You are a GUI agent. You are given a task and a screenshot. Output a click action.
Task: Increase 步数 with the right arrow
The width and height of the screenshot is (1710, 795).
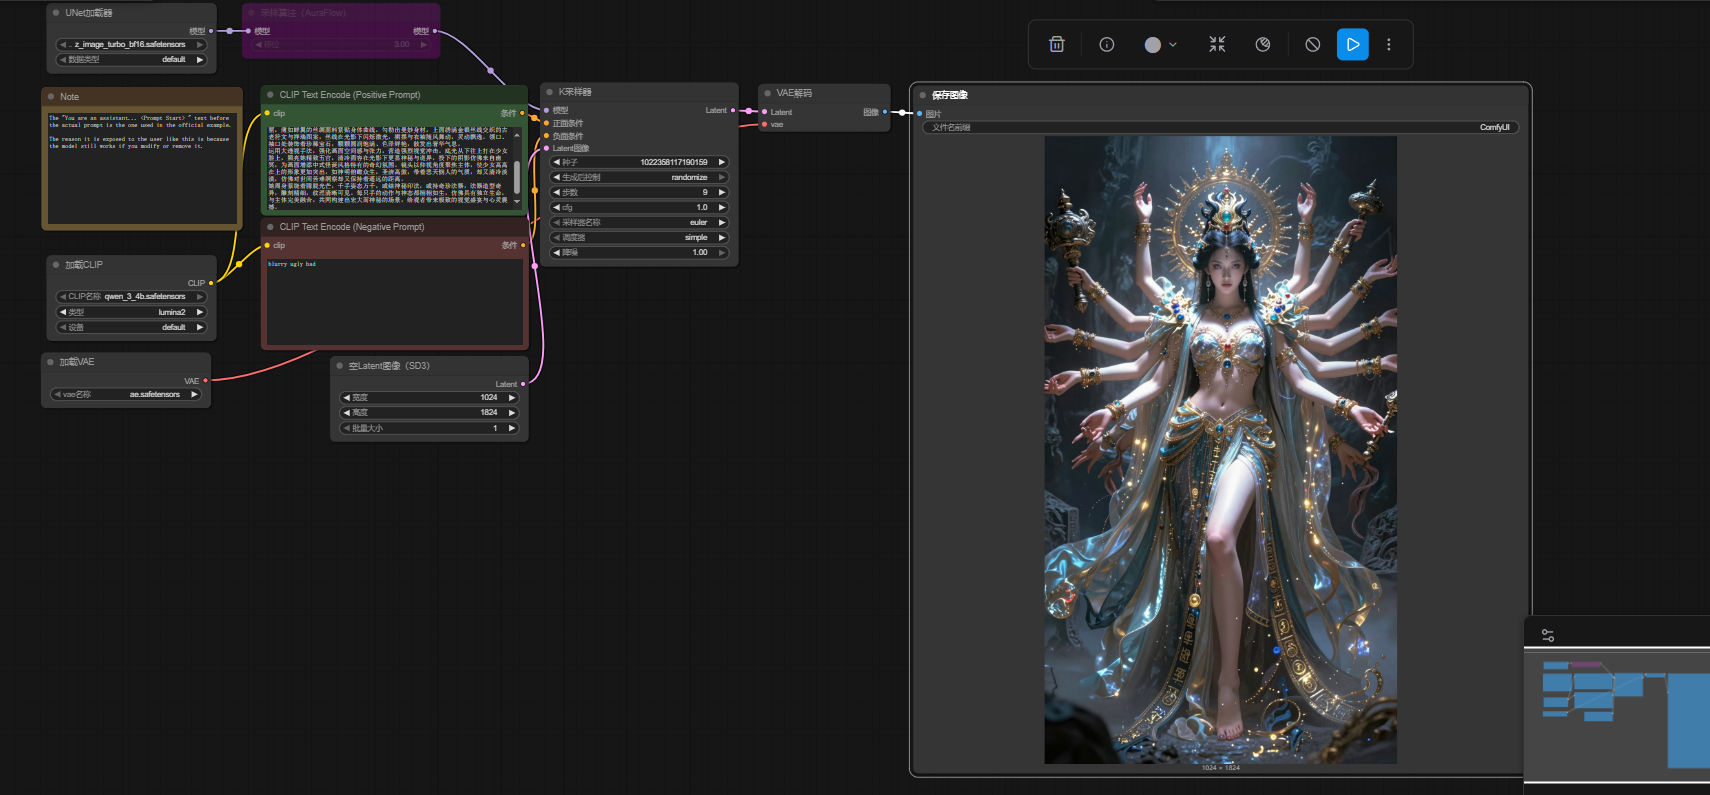click(722, 192)
